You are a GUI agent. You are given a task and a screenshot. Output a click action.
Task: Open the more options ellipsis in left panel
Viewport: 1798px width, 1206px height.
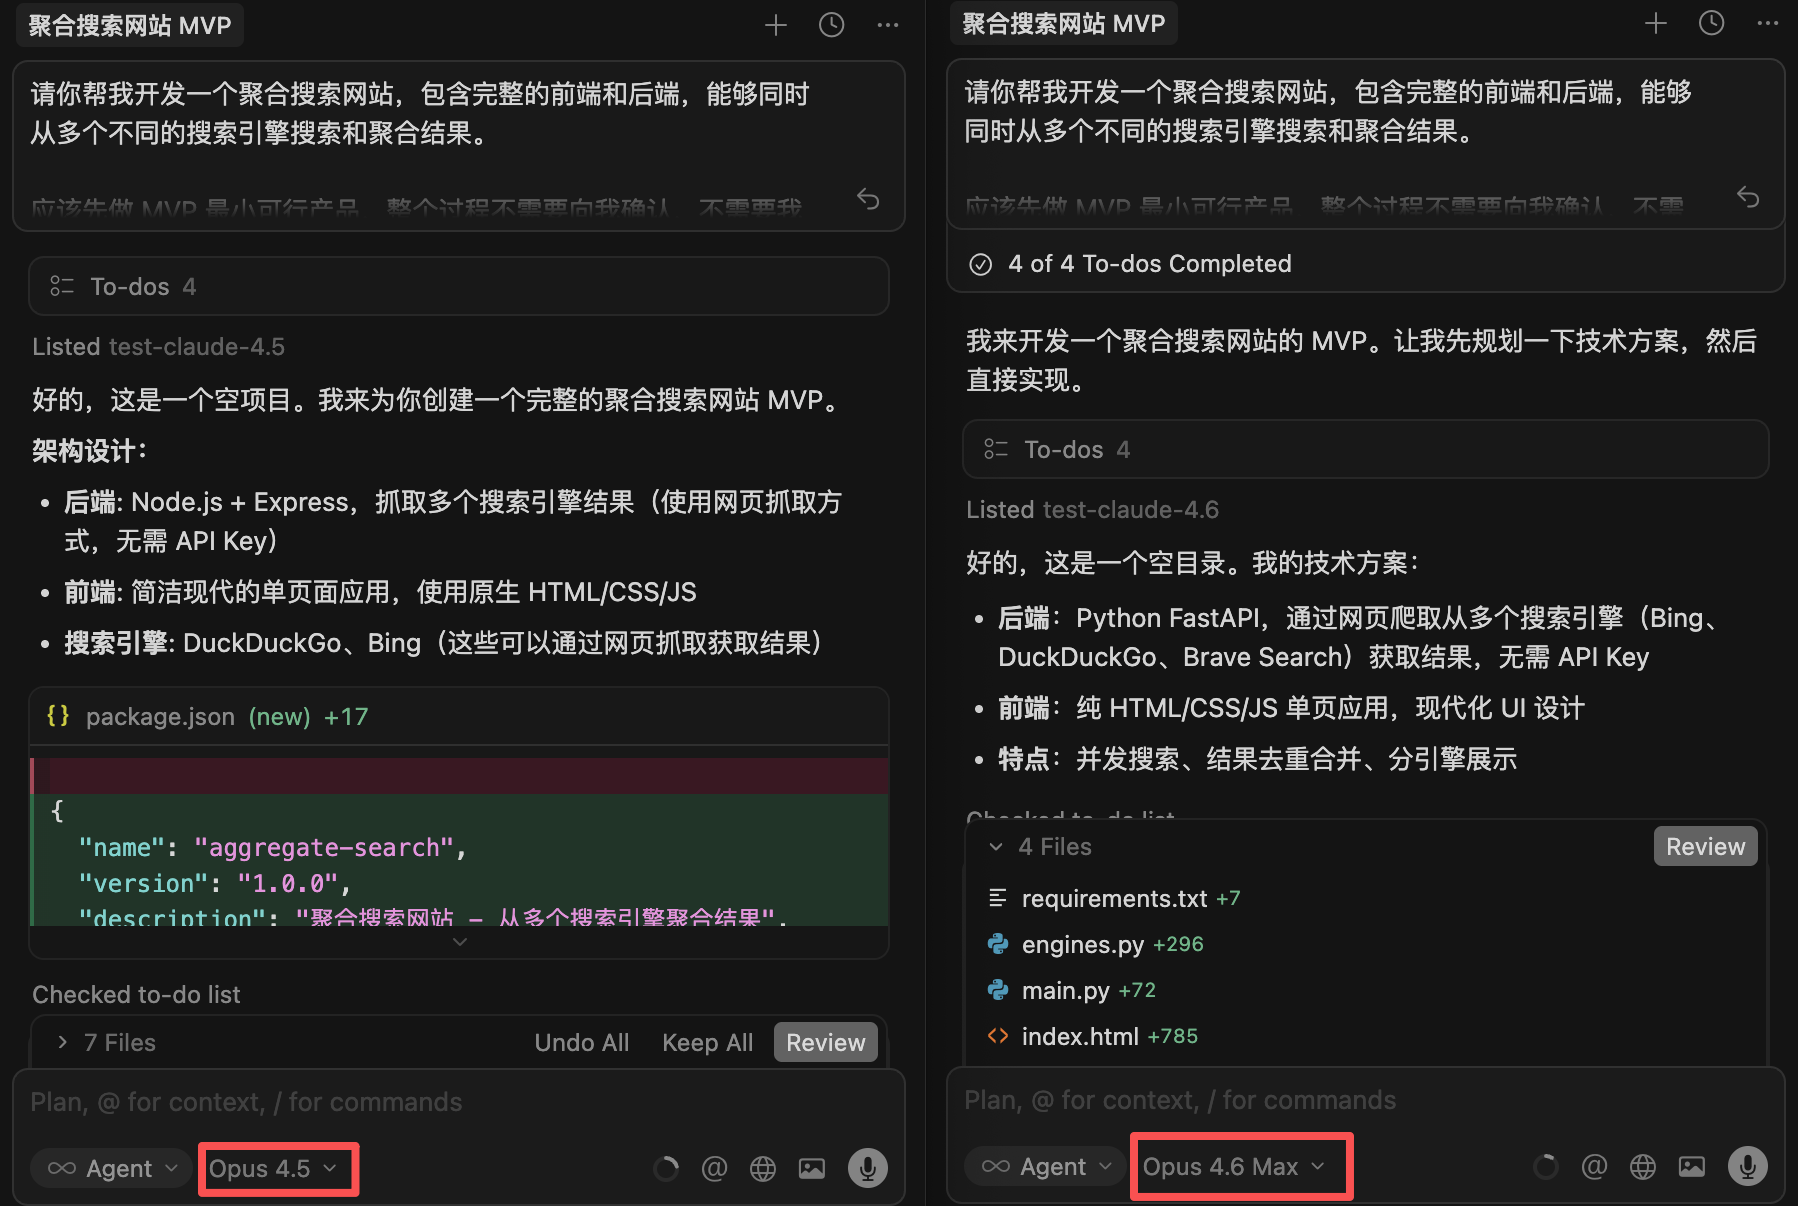click(888, 25)
